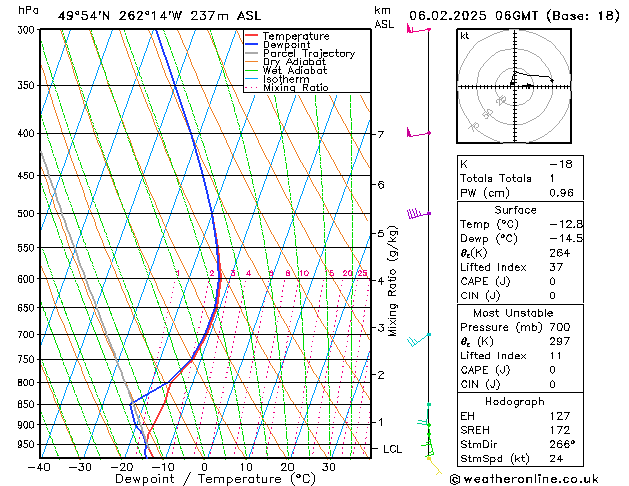Click the LCL level marker
The width and height of the screenshot is (629, 486).
click(392, 449)
